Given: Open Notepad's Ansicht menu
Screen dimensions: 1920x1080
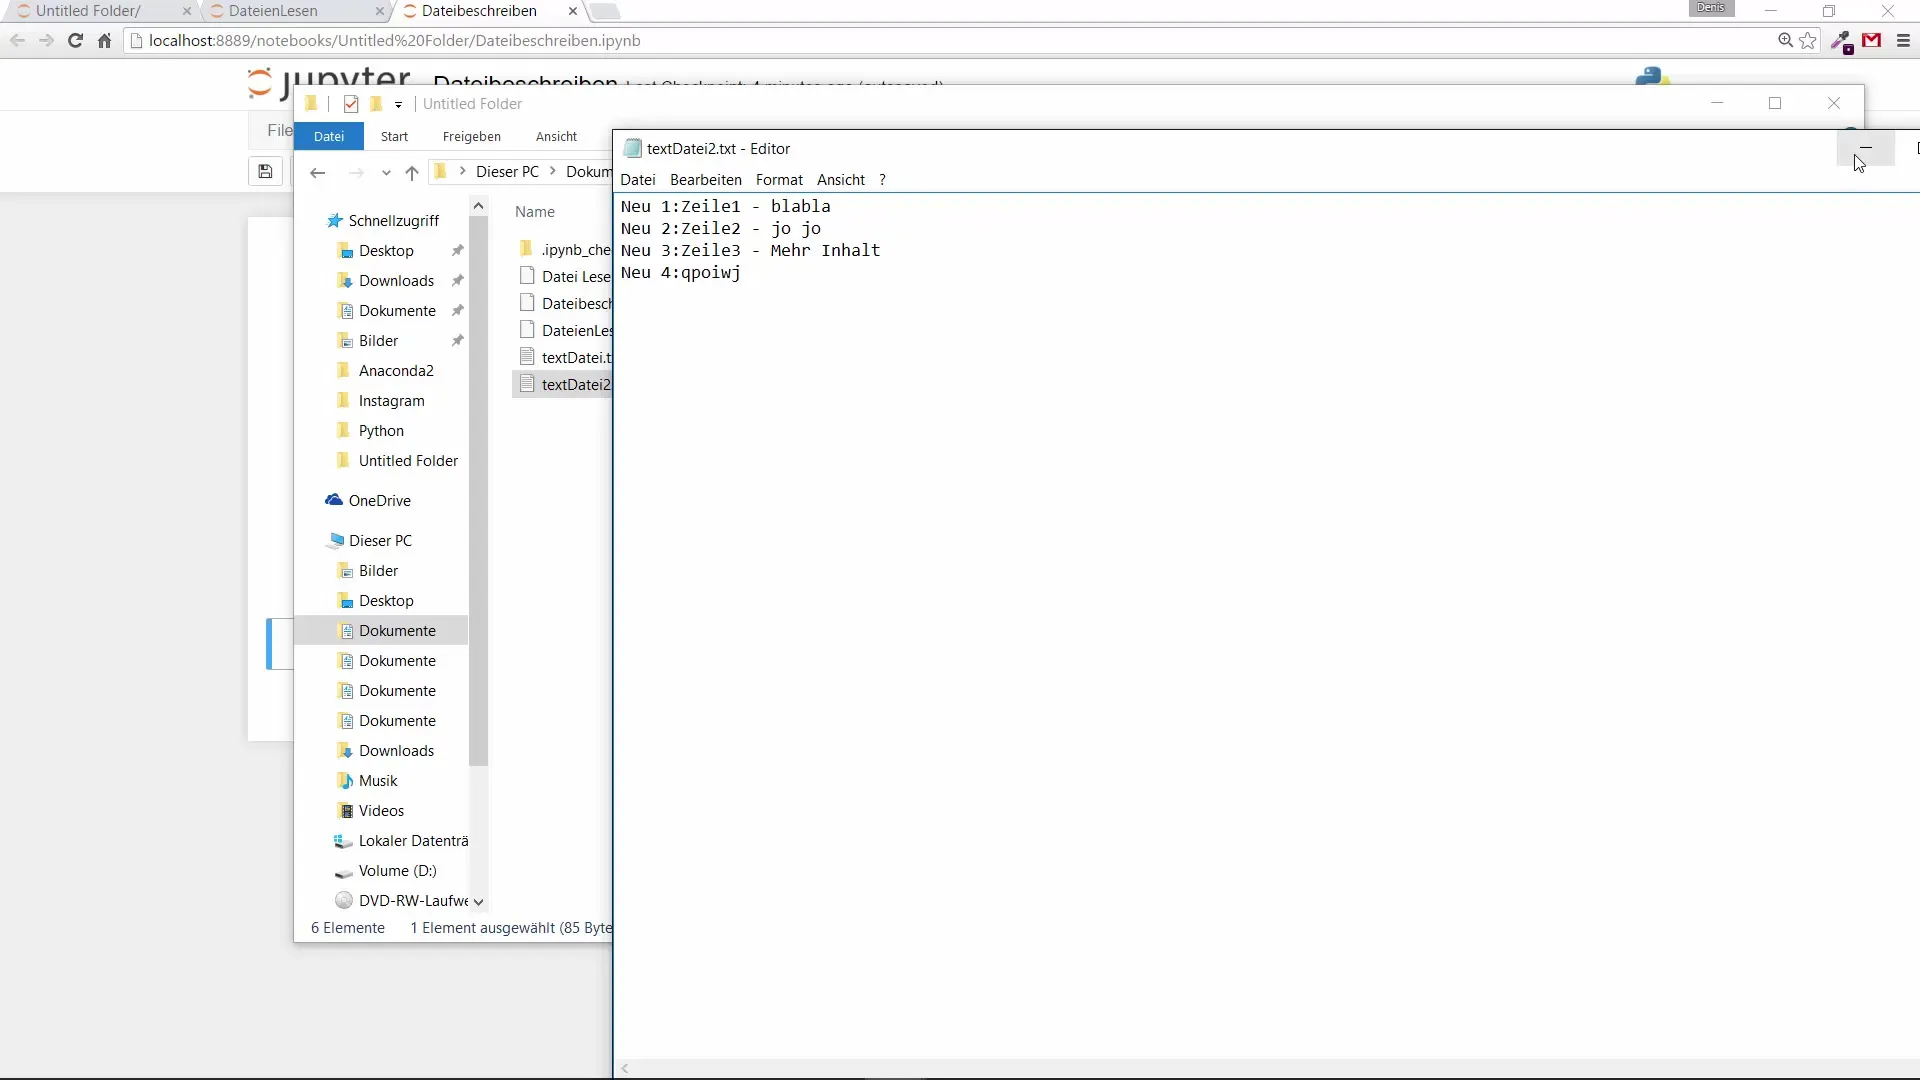Looking at the screenshot, I should point(841,180).
